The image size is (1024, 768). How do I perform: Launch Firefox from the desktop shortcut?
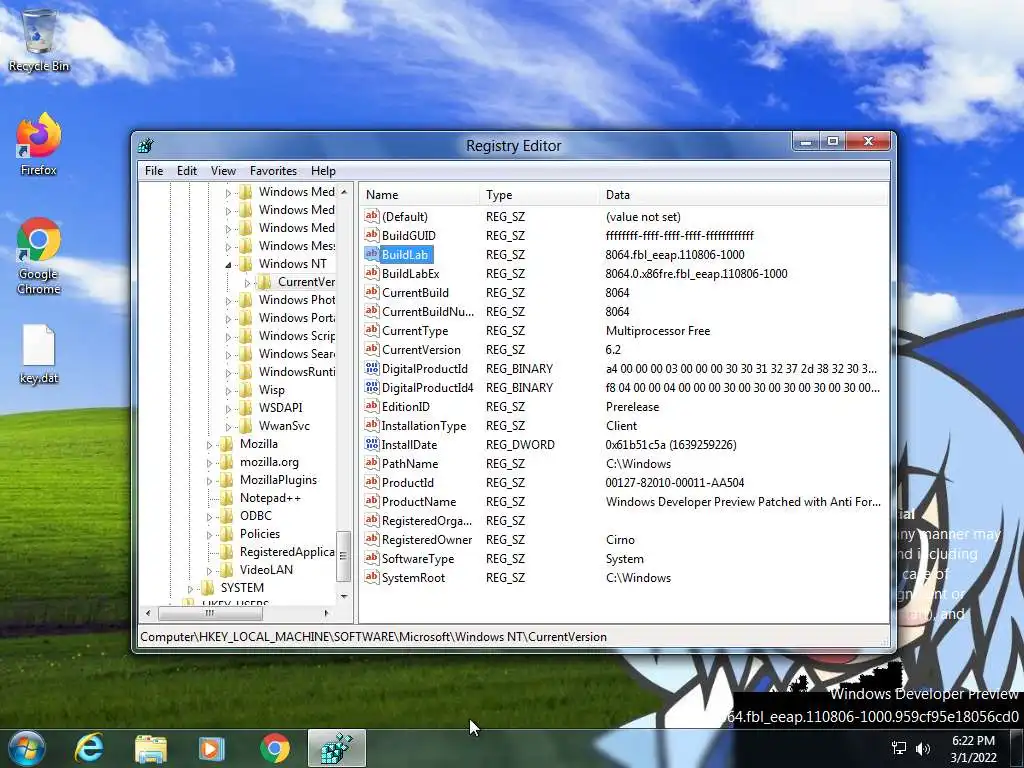[x=39, y=144]
